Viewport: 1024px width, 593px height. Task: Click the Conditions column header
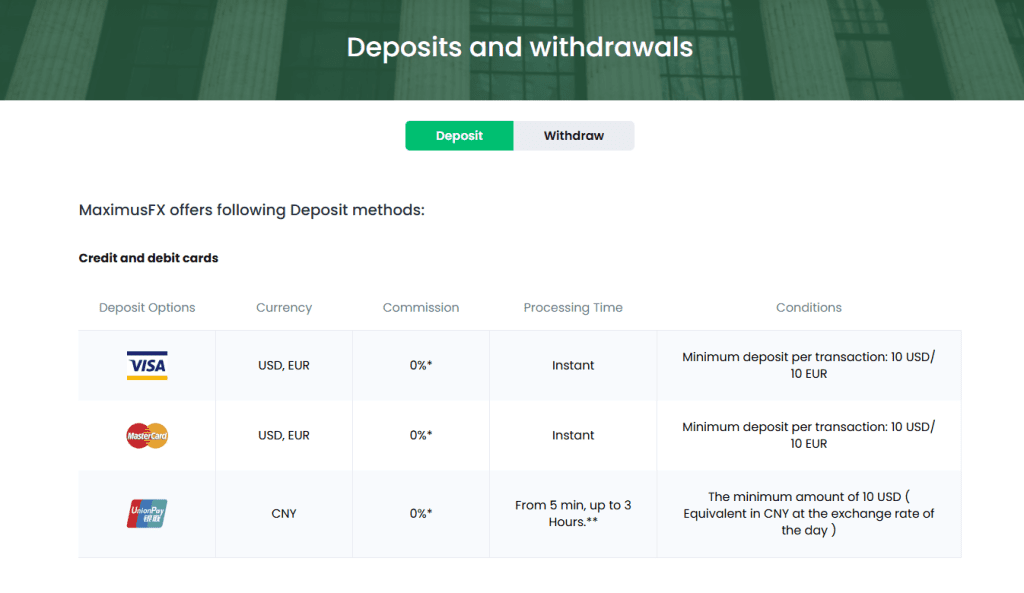[808, 308]
